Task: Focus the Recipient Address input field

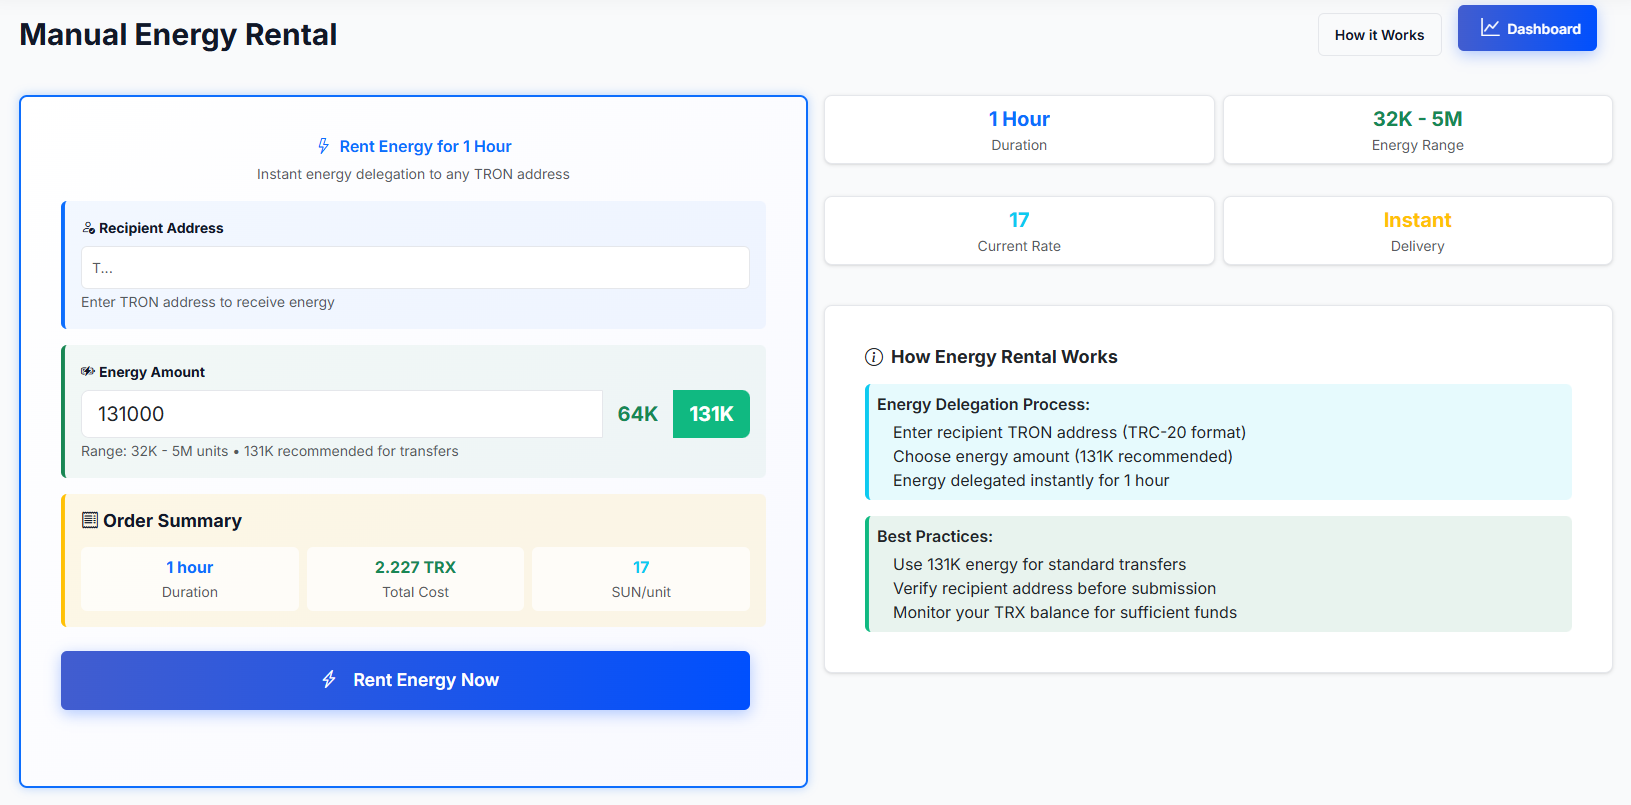Action: tap(415, 268)
